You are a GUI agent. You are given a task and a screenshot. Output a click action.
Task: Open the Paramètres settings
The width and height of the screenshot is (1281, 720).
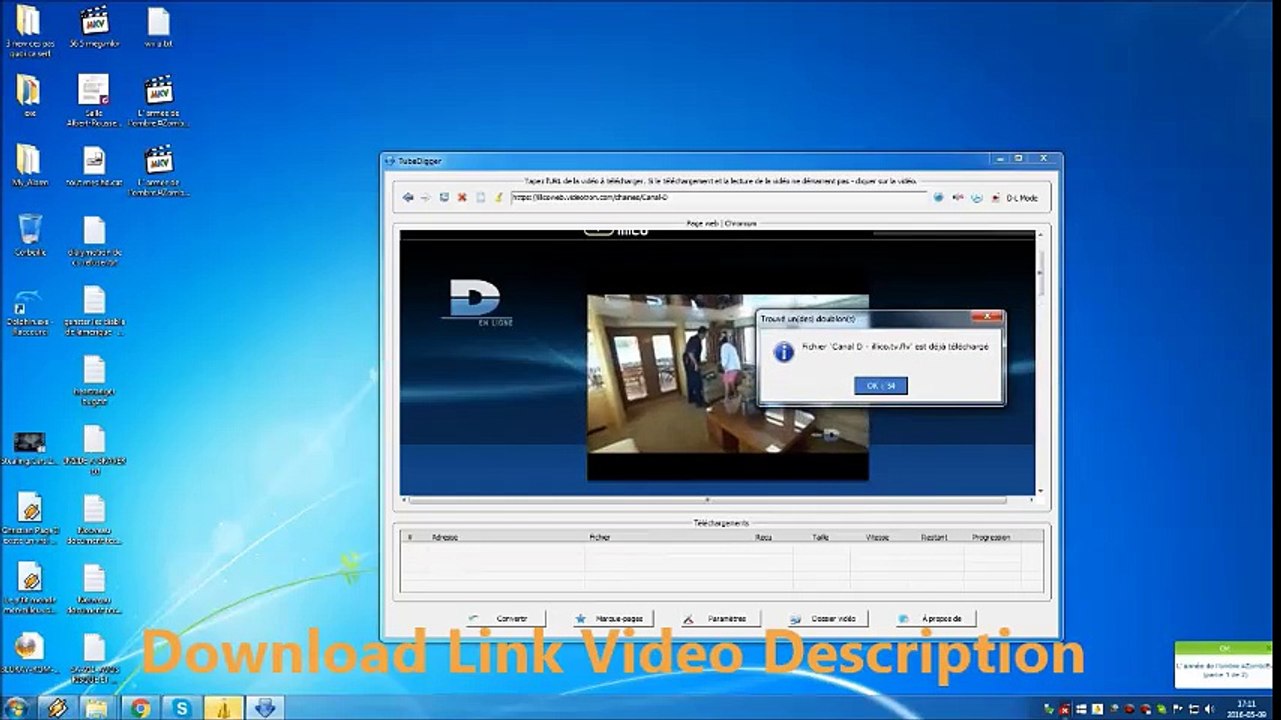tap(719, 619)
